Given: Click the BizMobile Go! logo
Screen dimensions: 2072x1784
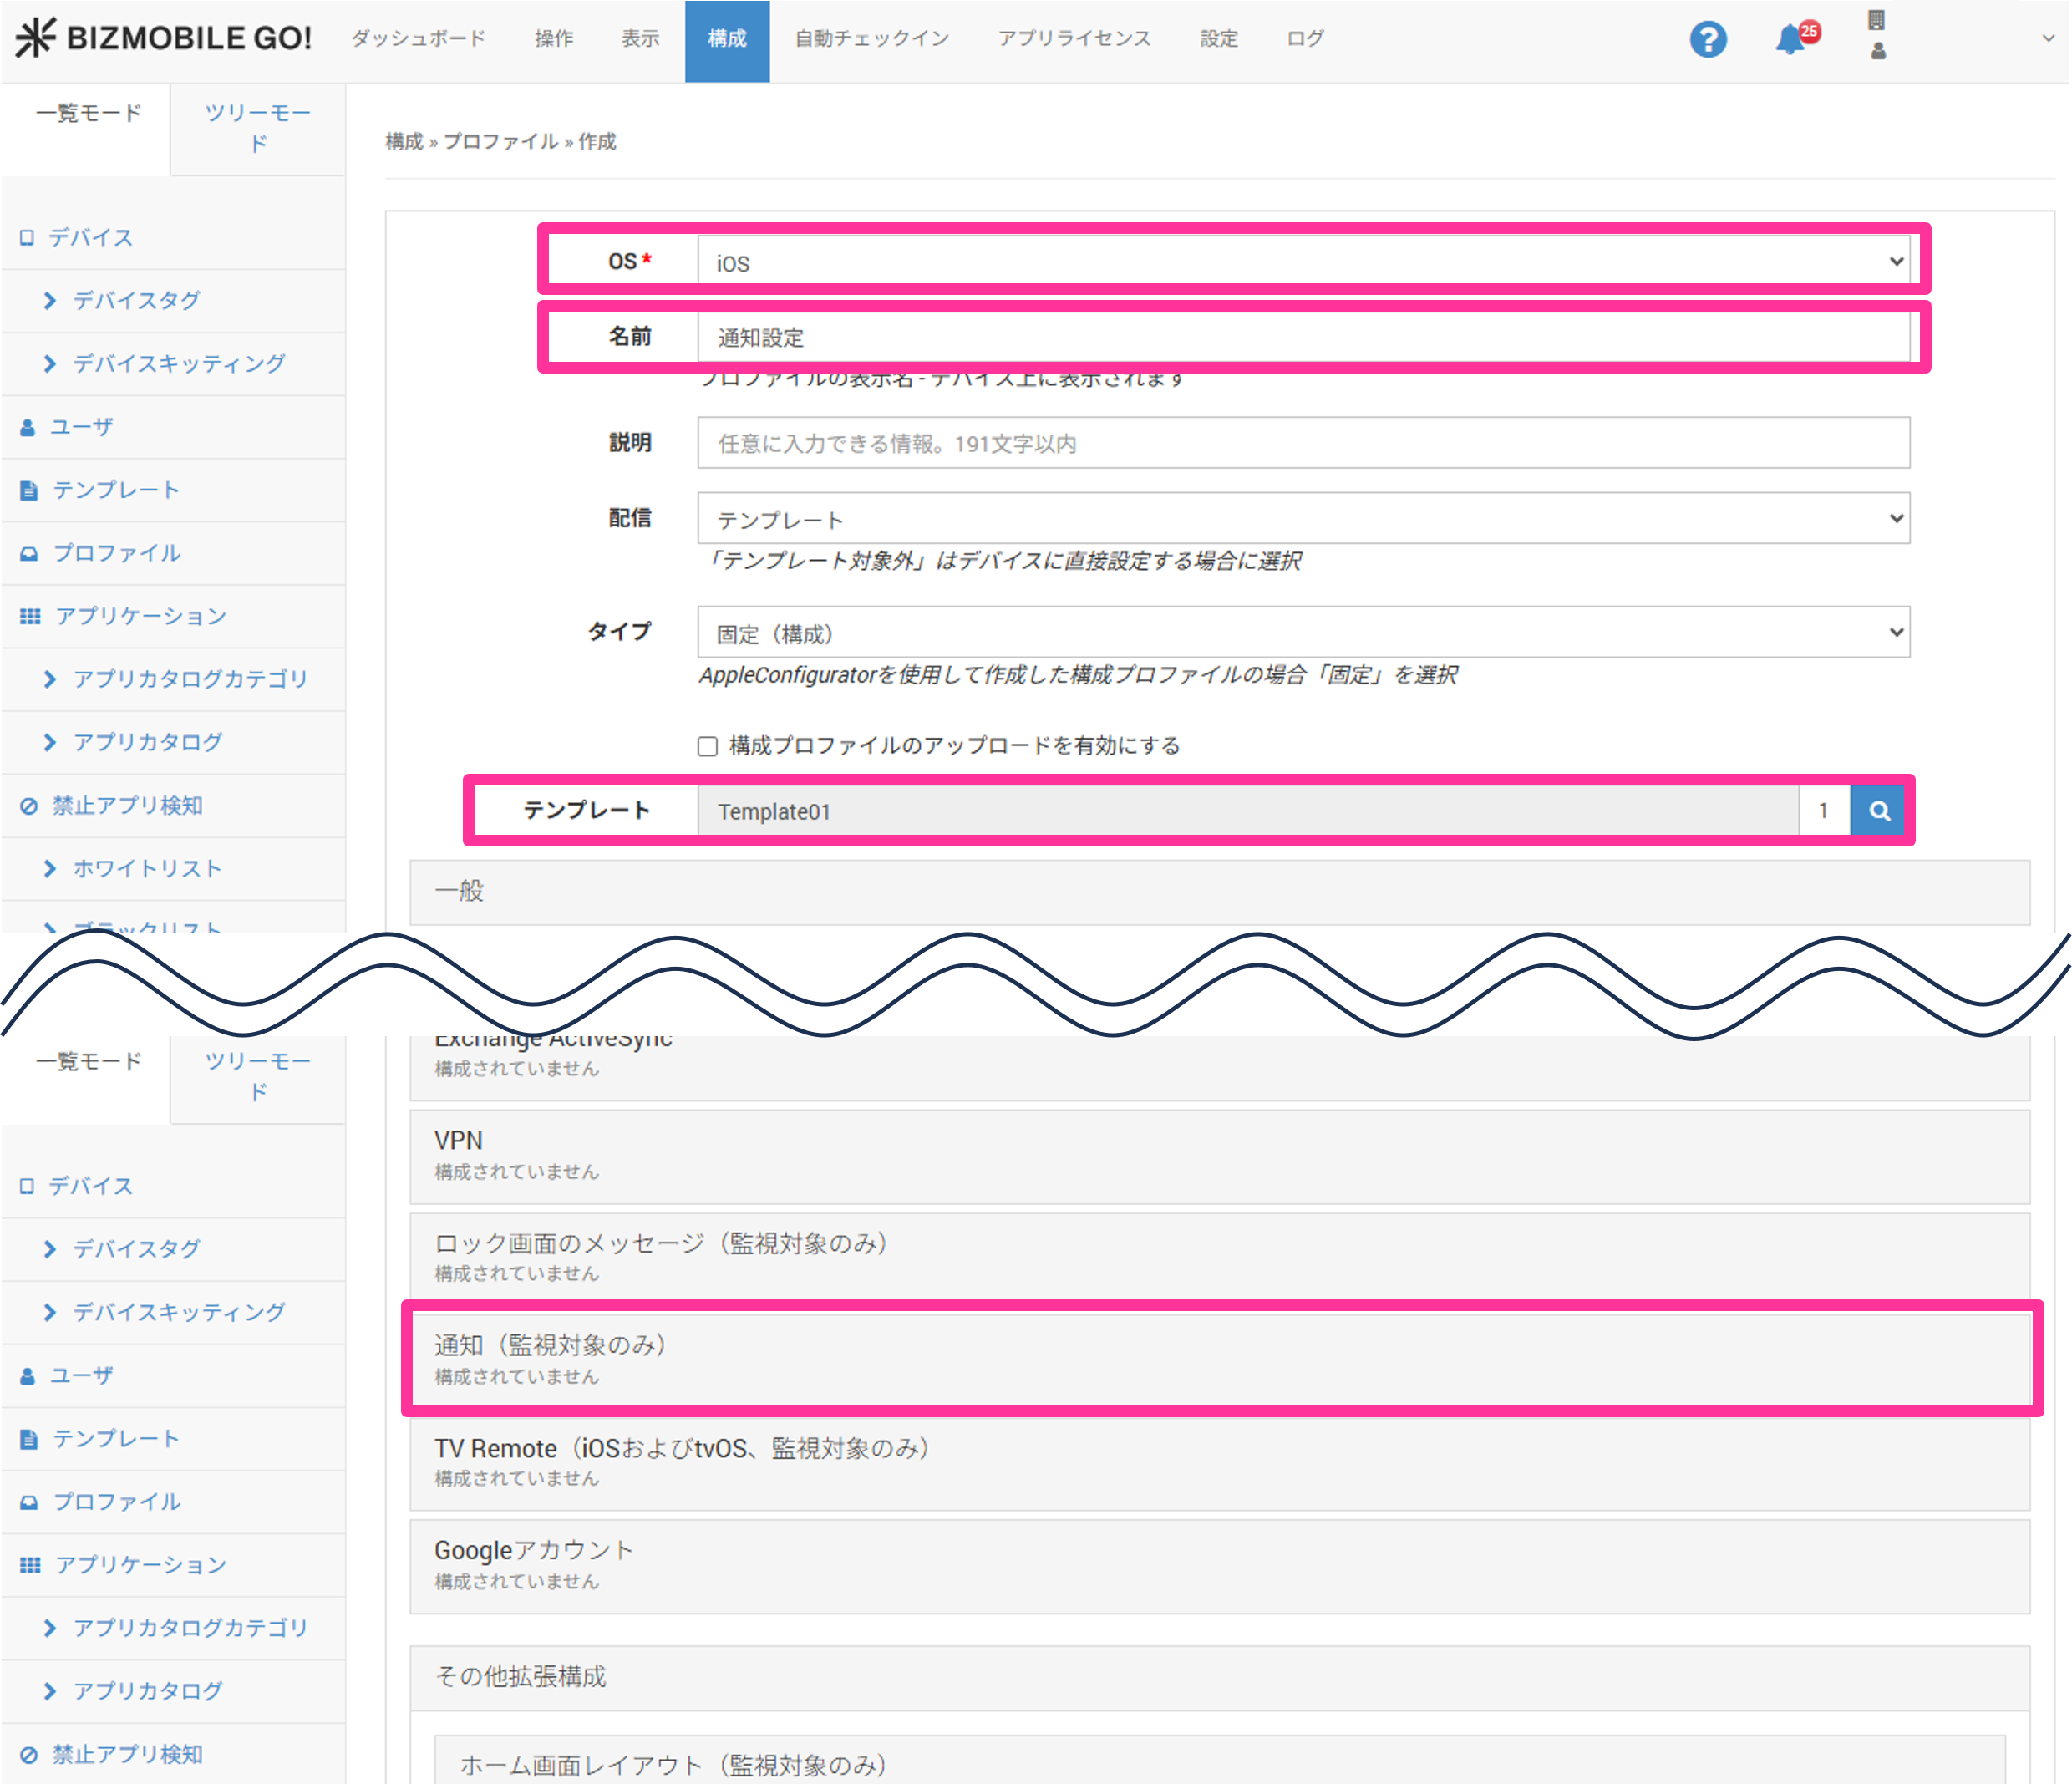Looking at the screenshot, I should tap(164, 38).
